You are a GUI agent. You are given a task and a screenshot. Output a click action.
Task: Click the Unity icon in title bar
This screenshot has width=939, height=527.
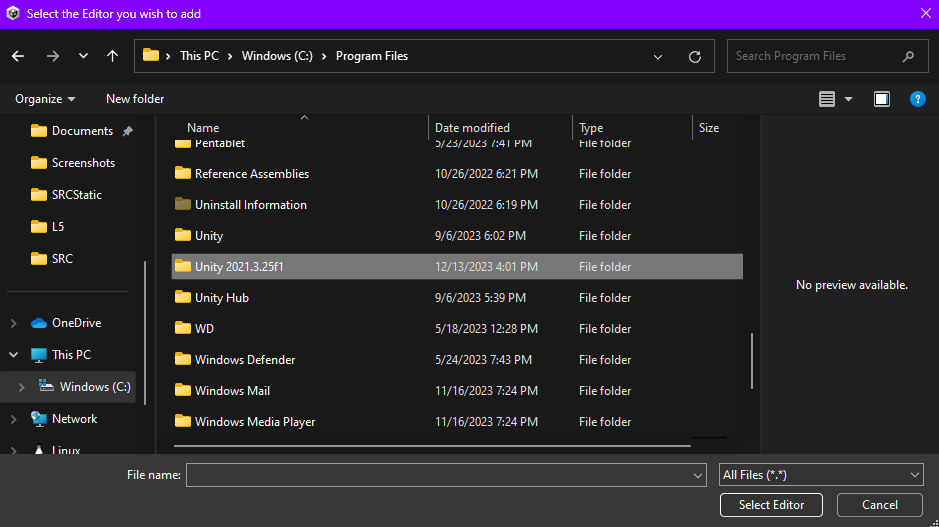(x=13, y=13)
